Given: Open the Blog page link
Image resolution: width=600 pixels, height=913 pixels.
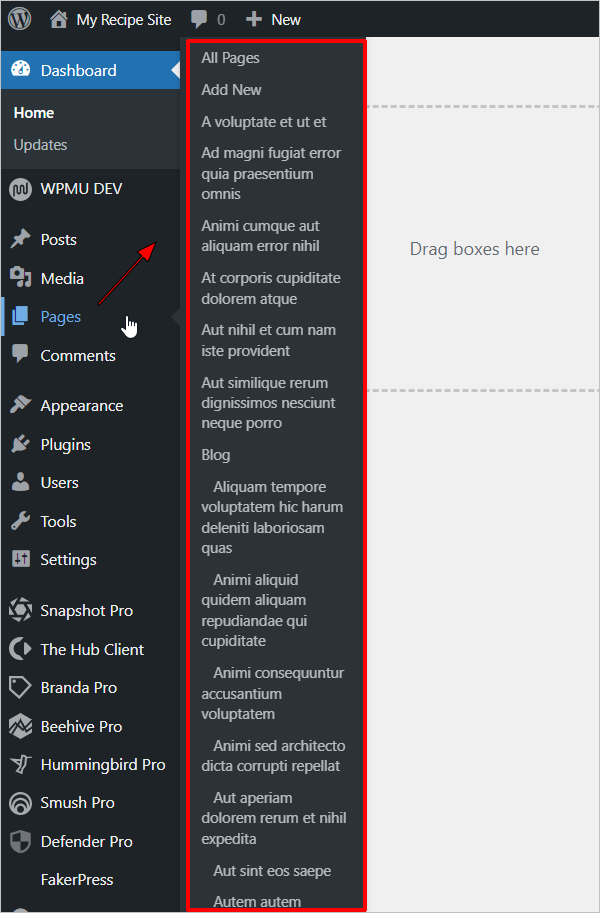Looking at the screenshot, I should tap(216, 455).
